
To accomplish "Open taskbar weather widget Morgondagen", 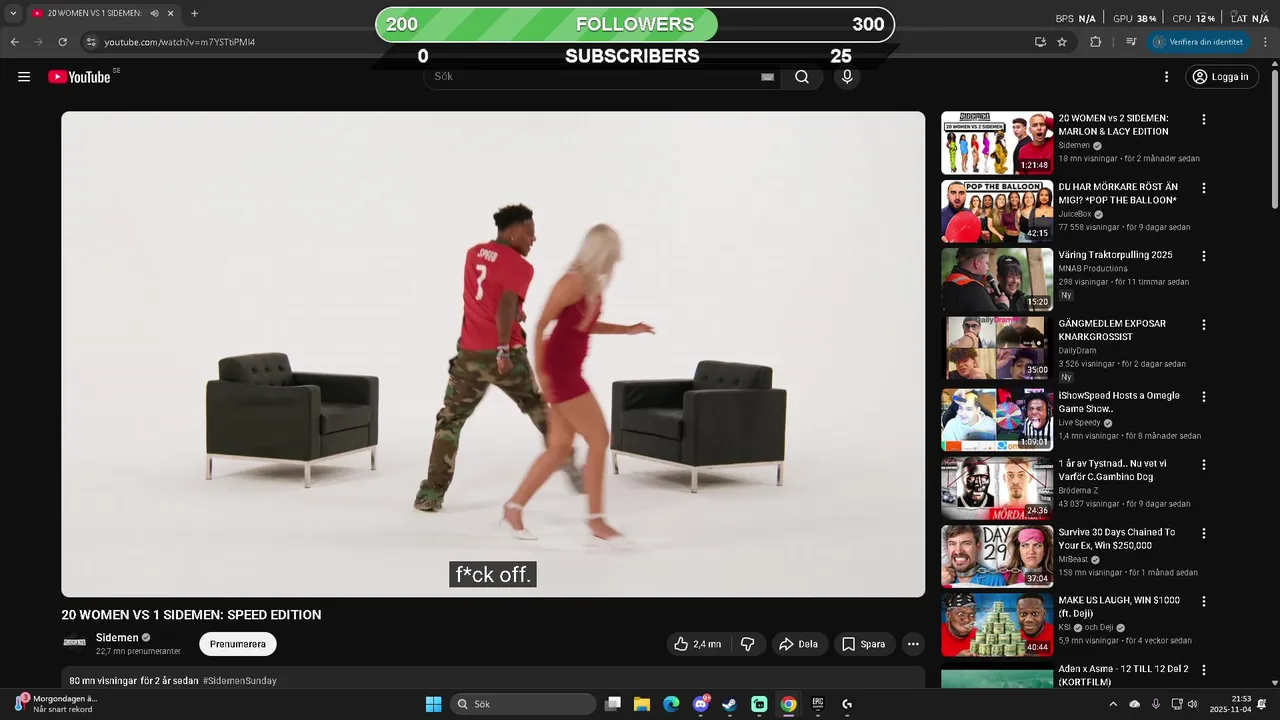I will tap(57, 704).
